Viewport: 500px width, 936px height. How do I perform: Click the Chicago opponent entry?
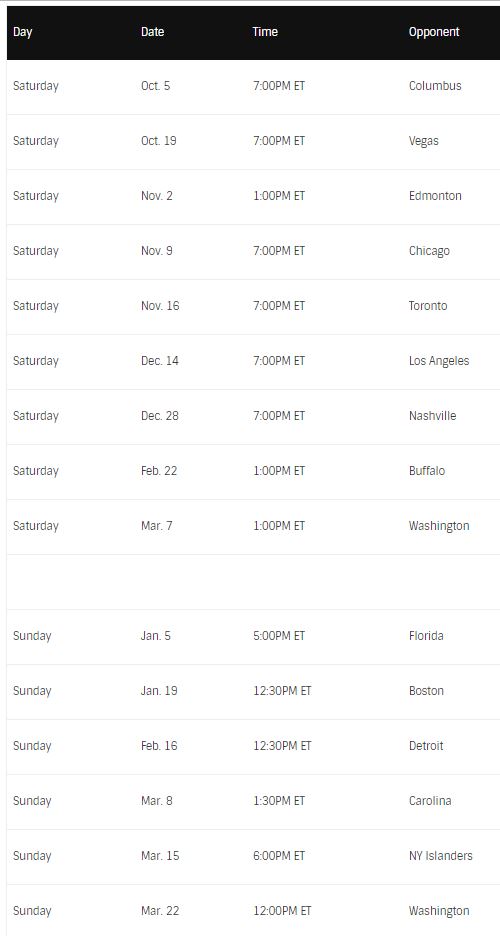[429, 251]
